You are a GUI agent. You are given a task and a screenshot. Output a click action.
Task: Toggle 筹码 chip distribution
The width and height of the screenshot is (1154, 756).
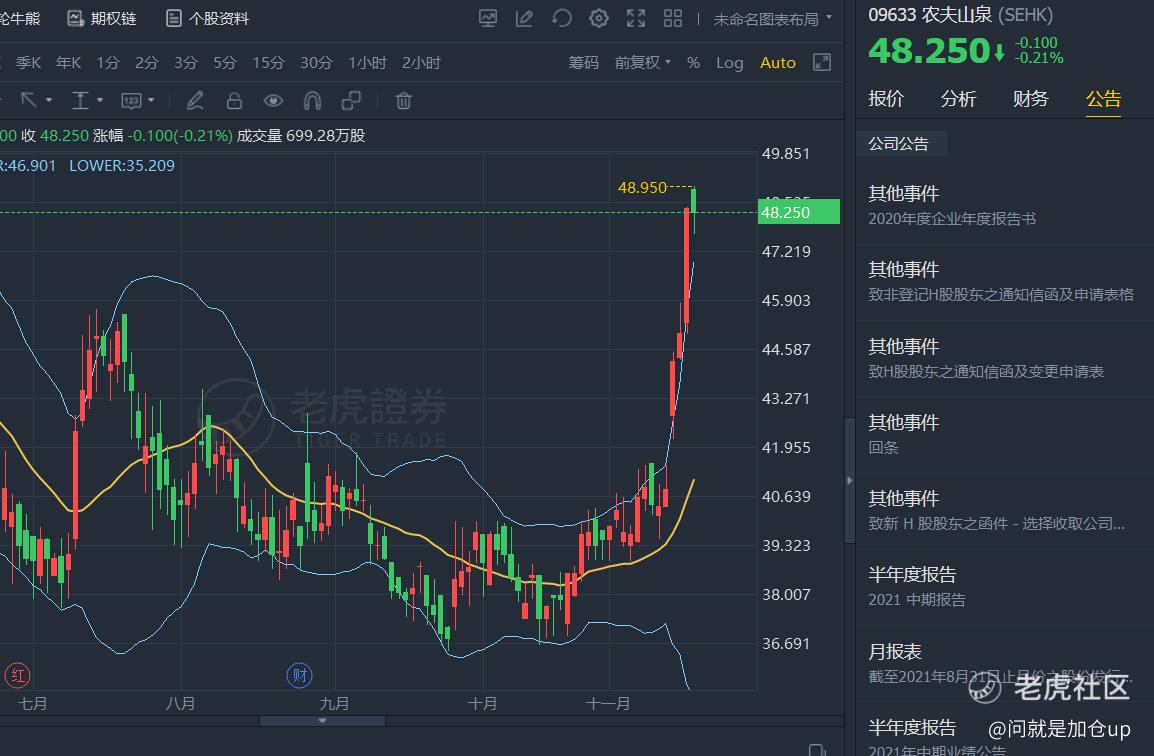(x=584, y=63)
